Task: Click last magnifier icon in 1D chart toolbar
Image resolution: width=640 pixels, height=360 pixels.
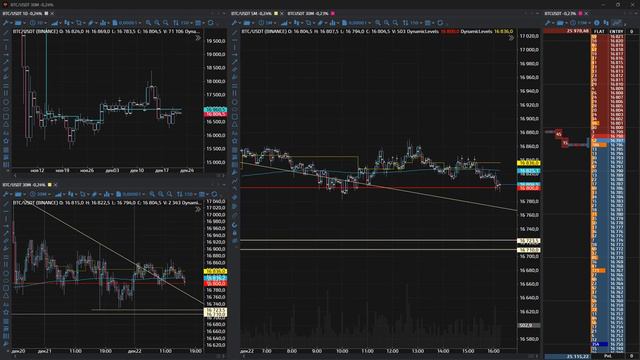Action: tap(165, 23)
